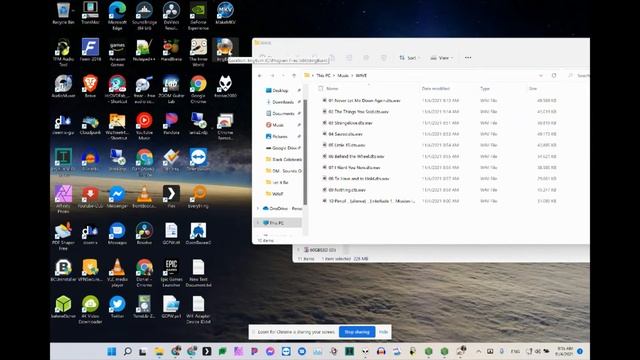Viewport: 640px width, 360px height.
Task: Open the YouTube Music desktop shortcut
Action: coord(144,126)
